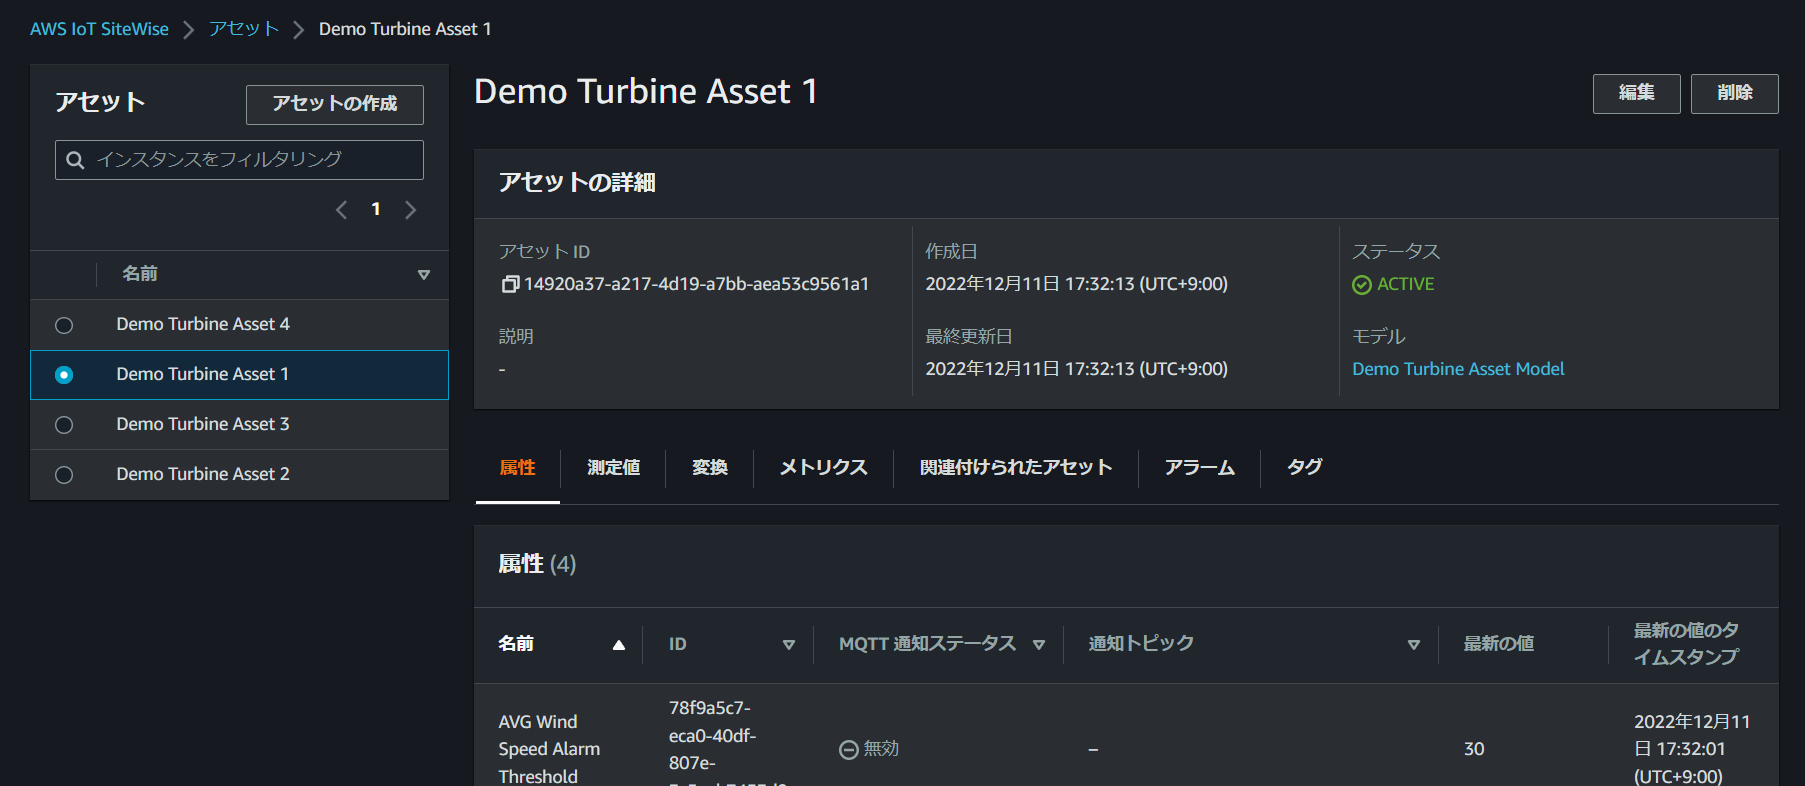Image resolution: width=1805 pixels, height=786 pixels.
Task: Click breadcrumb chevron after AWS IoT SiteWise
Action: coord(188,30)
